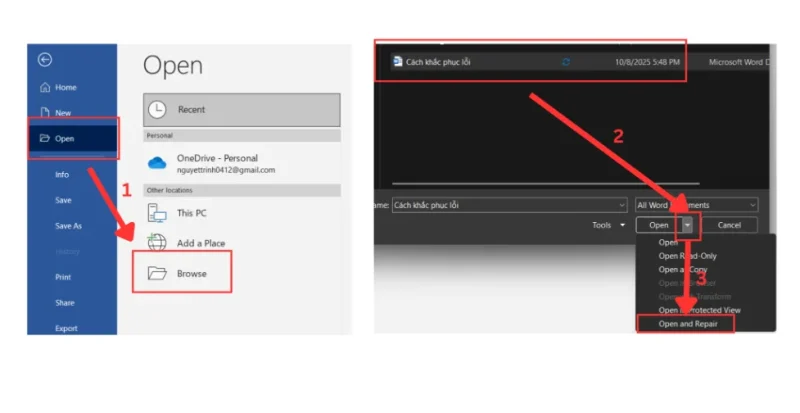Select This PC location
The image size is (800, 413).
192,213
